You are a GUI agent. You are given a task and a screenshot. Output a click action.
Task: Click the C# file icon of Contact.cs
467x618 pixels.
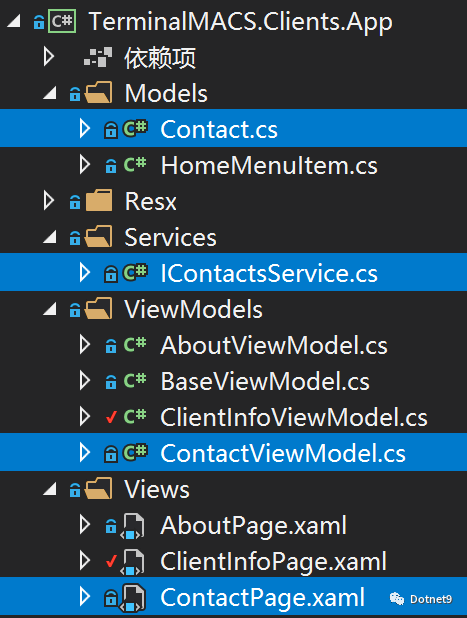point(135,128)
